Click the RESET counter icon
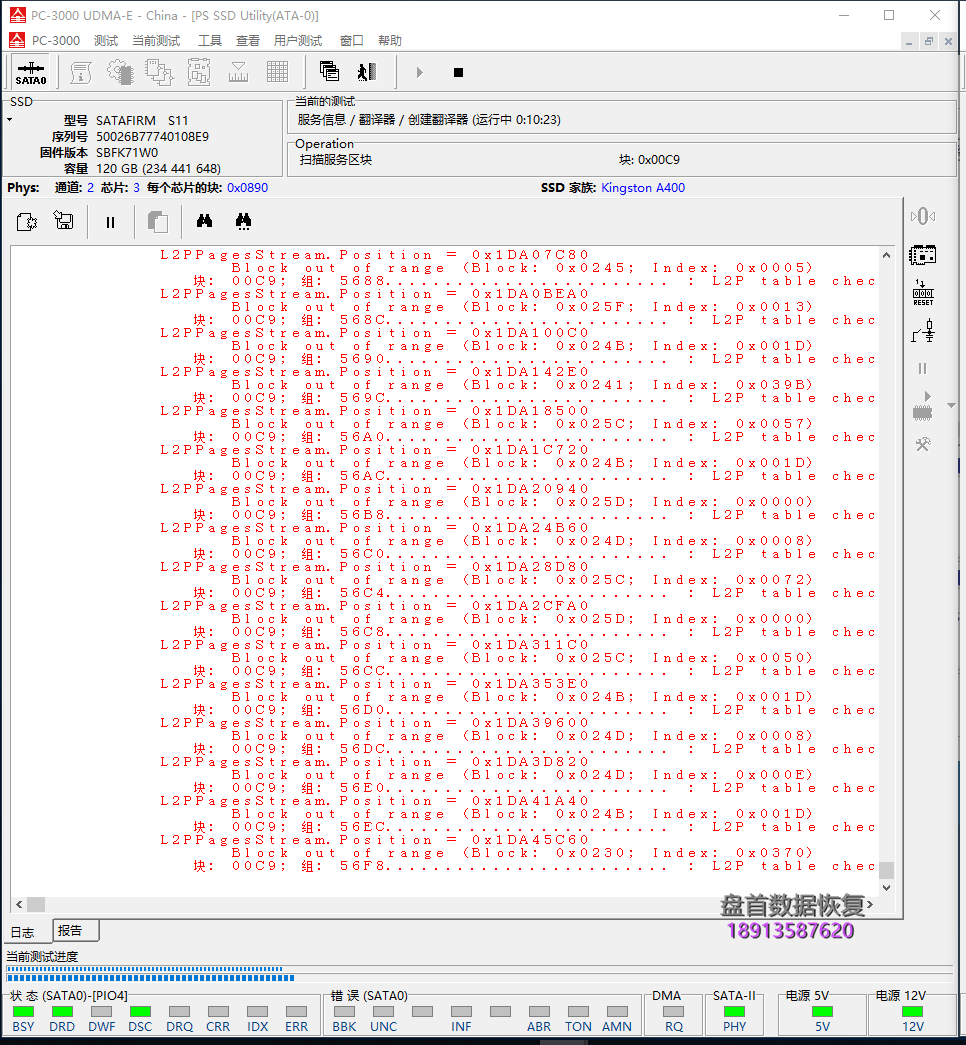966x1045 pixels. pos(923,293)
